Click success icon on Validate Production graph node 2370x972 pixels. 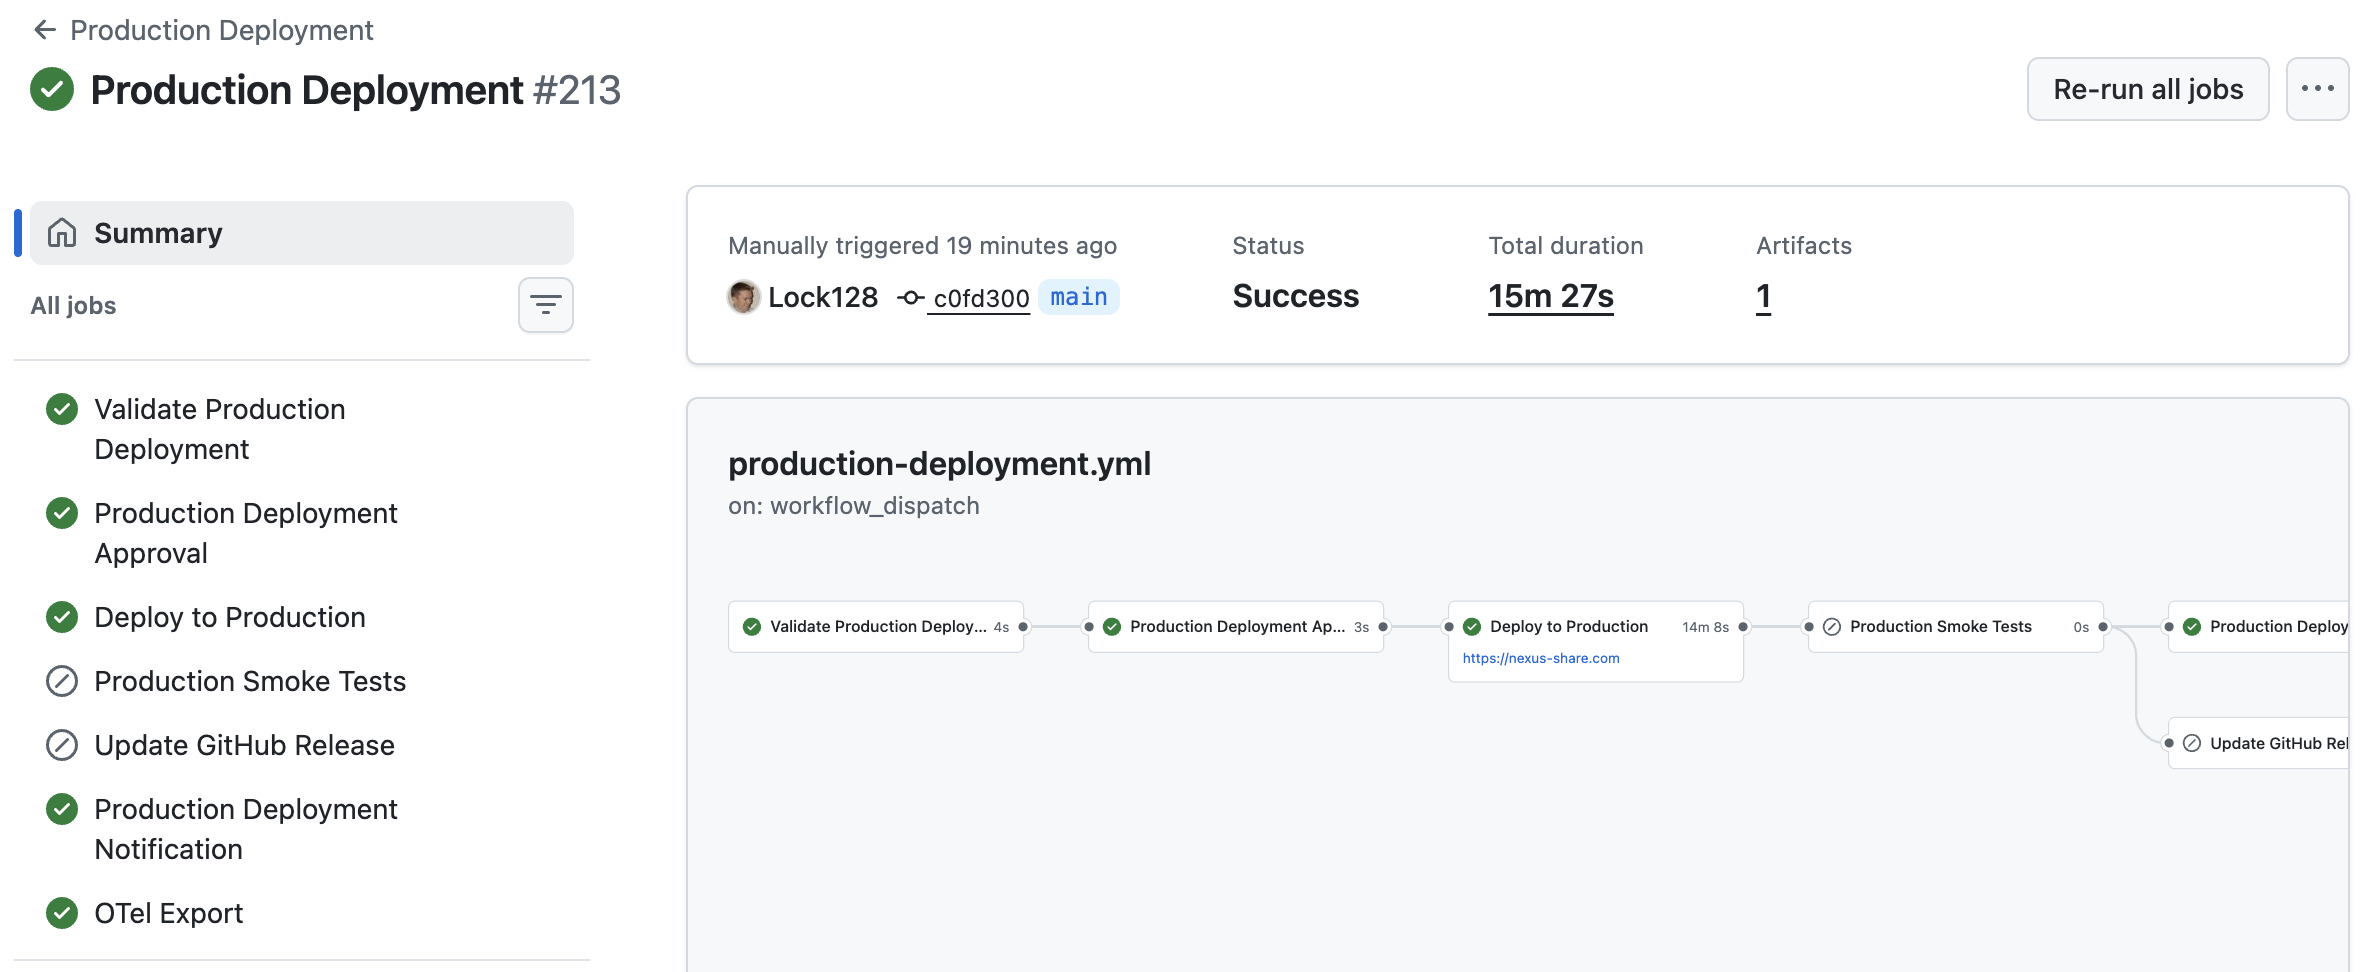click(752, 627)
